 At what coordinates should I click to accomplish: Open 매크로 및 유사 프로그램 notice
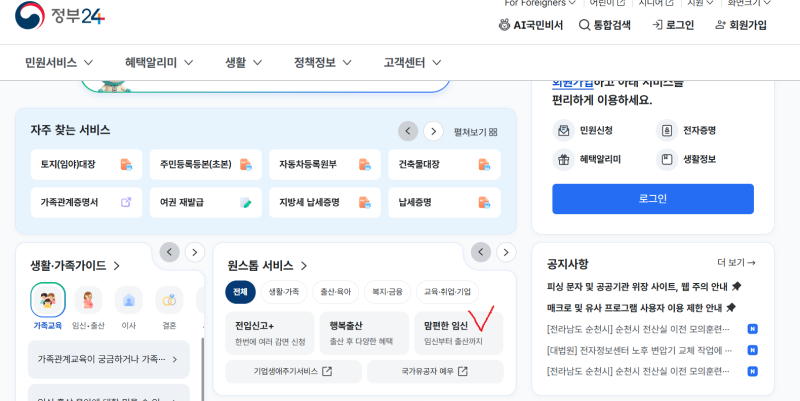coord(641,308)
